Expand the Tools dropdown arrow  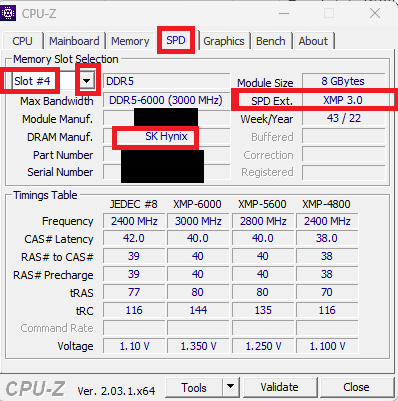click(x=230, y=388)
